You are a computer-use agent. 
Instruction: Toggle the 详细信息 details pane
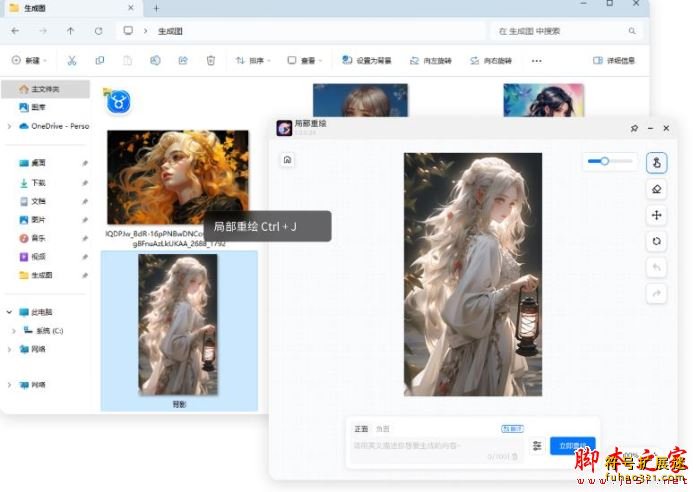pyautogui.click(x=613, y=60)
